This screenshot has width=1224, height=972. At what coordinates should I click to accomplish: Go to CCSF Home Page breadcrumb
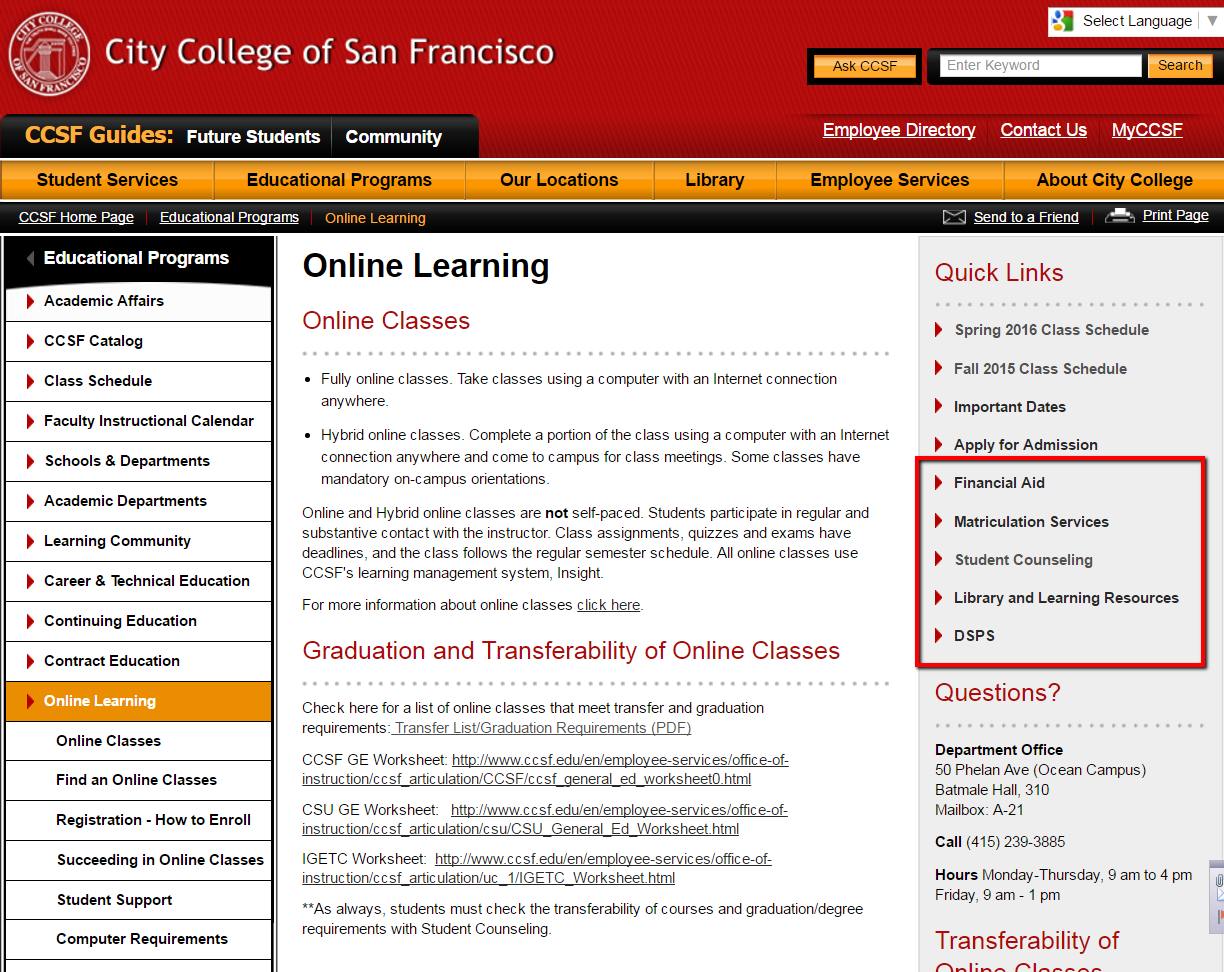76,217
